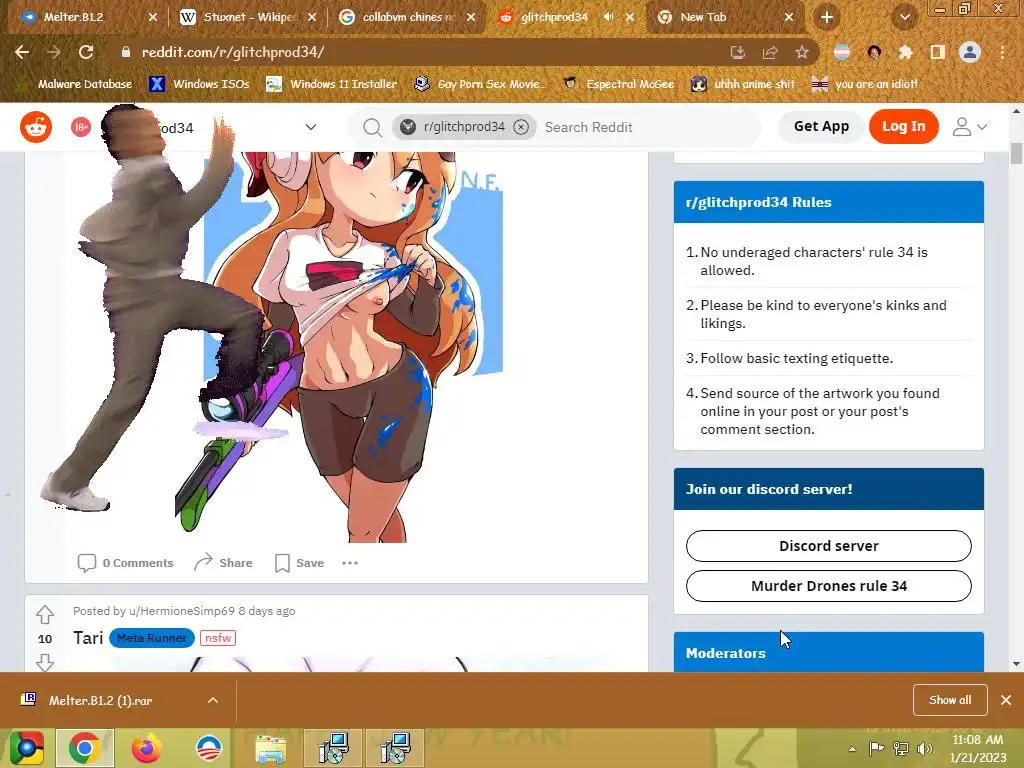The height and width of the screenshot is (768, 1024).
Task: Click the post's Share button
Action: coord(223,563)
